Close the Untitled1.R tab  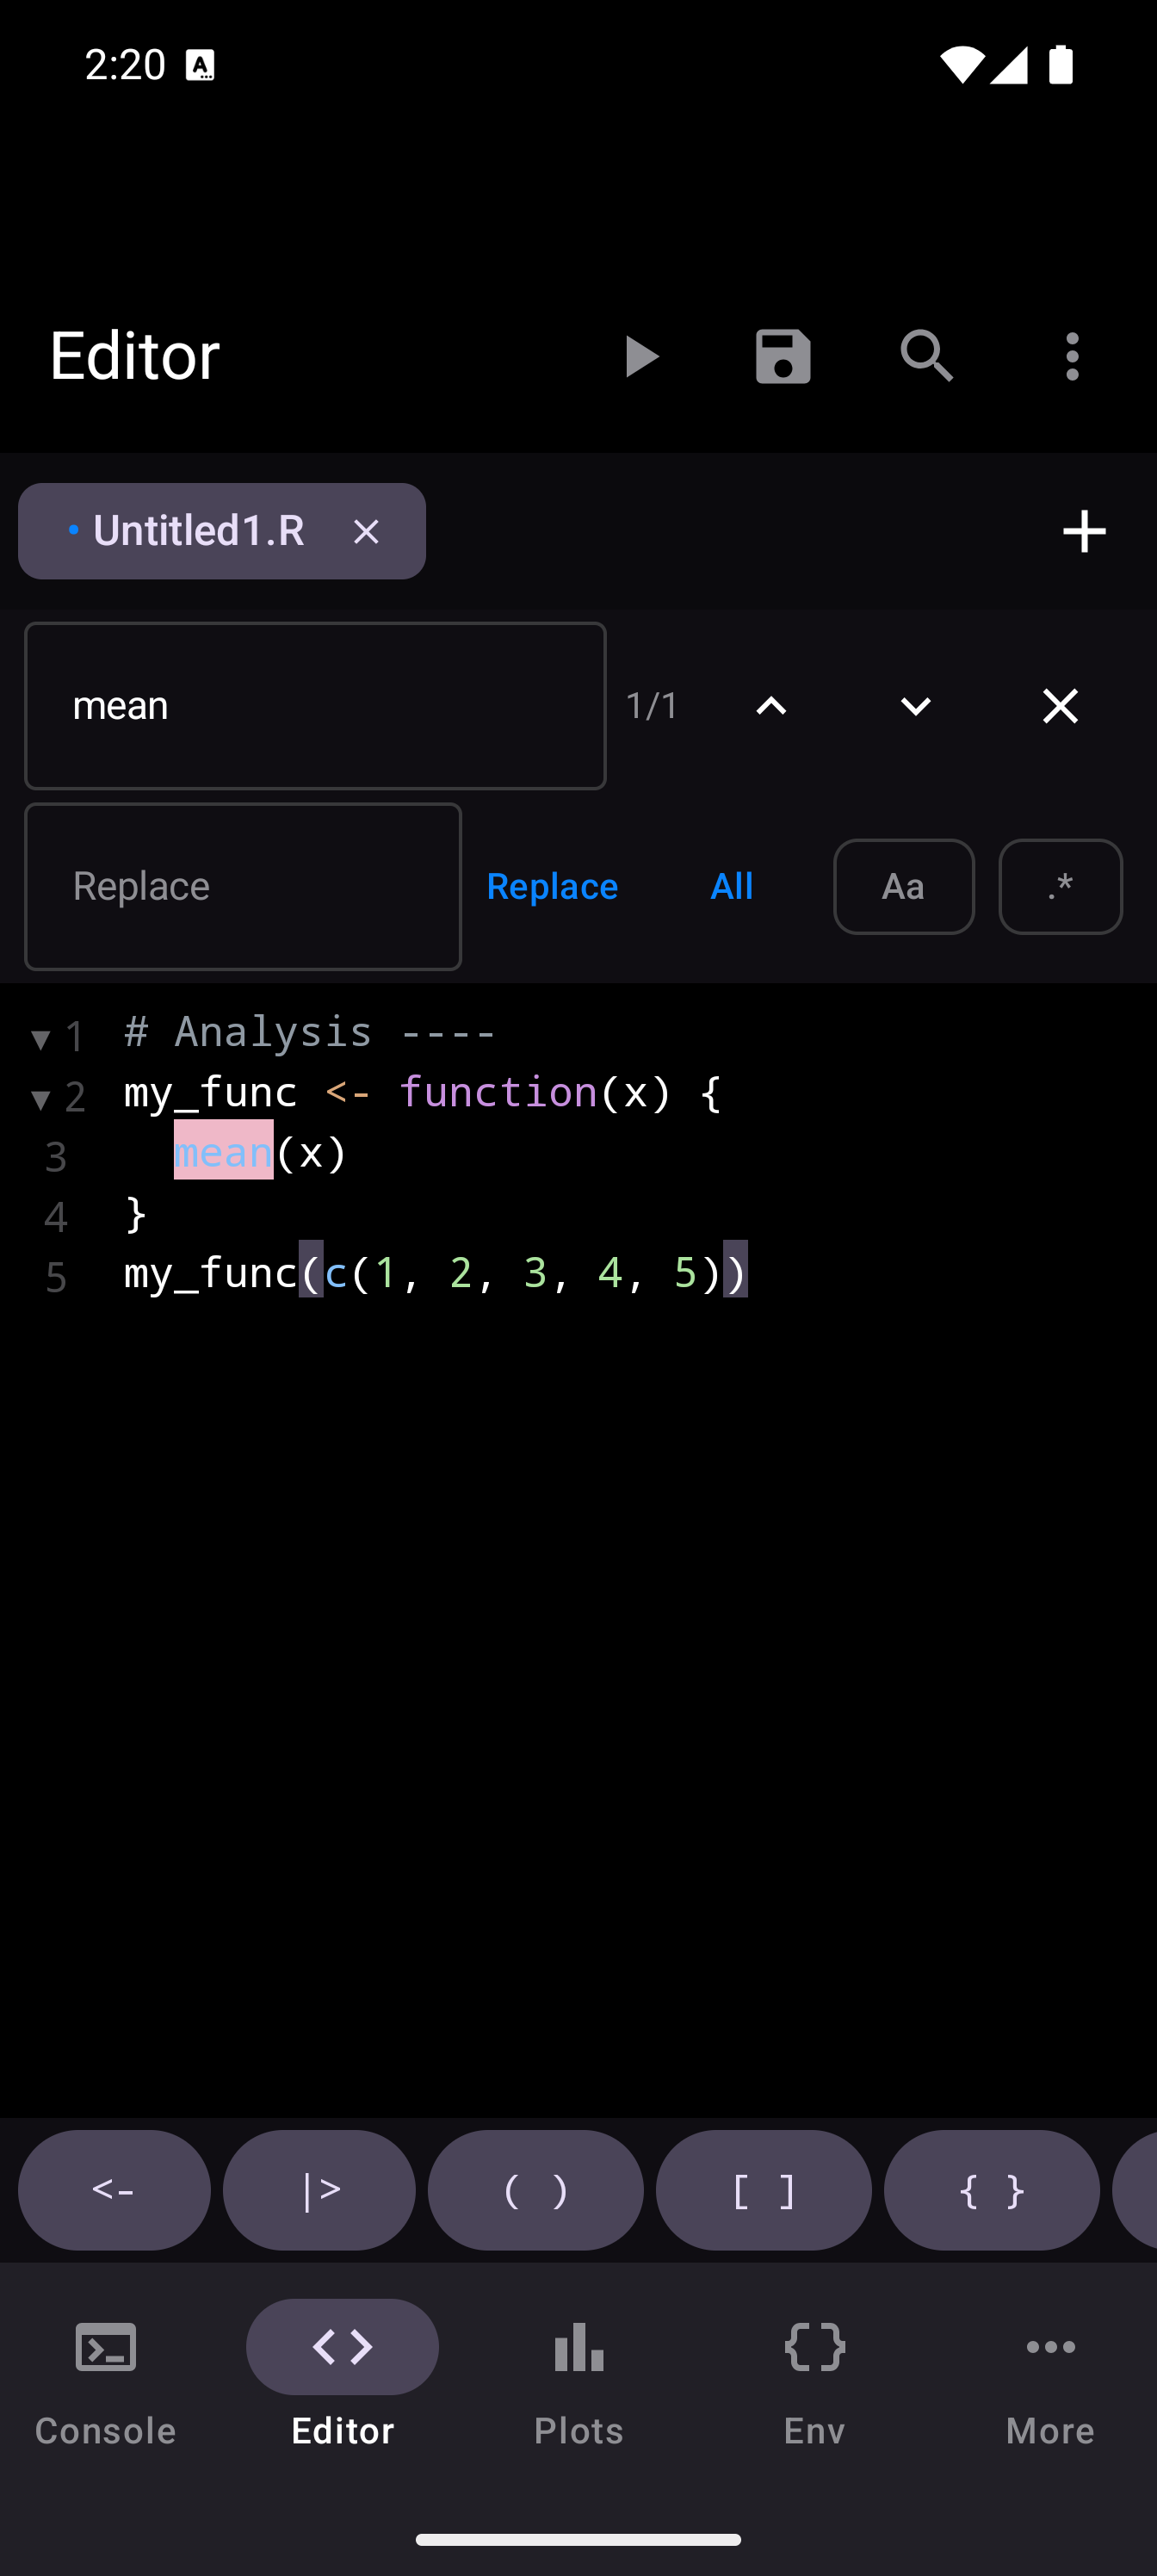coord(366,532)
